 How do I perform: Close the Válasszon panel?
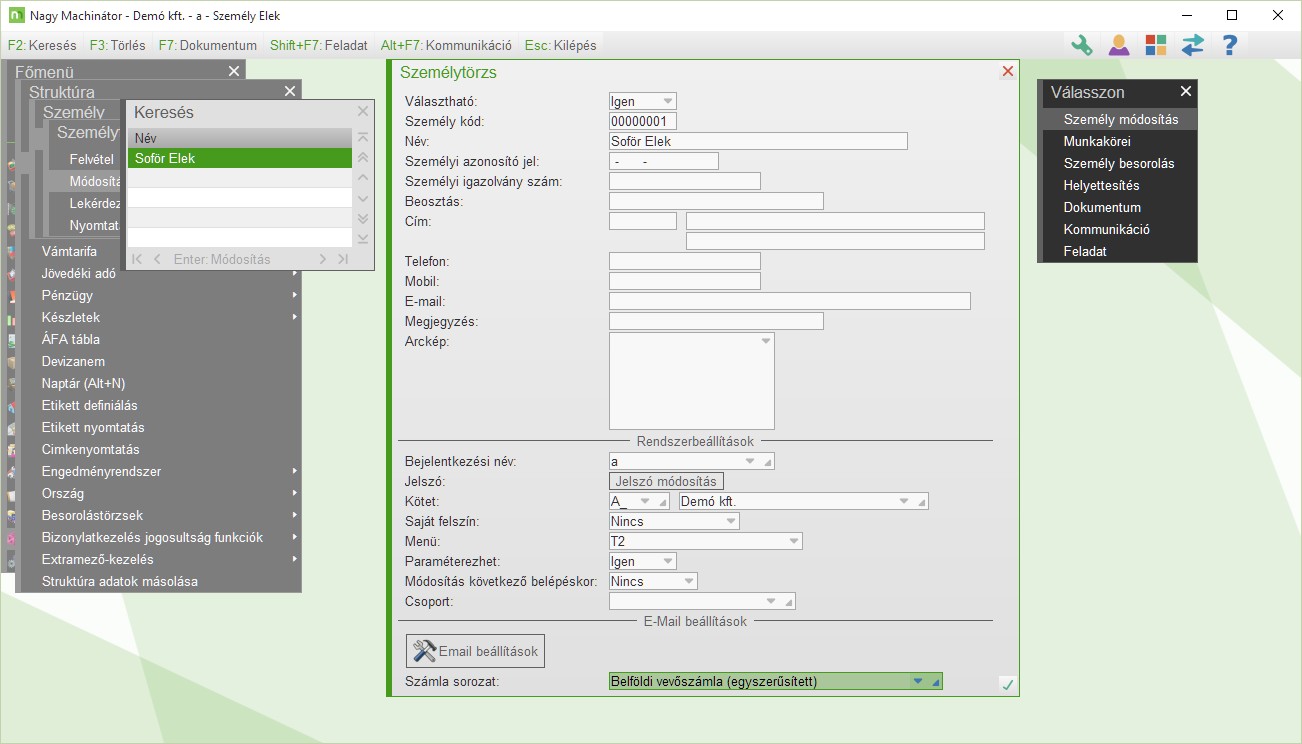(x=1186, y=92)
